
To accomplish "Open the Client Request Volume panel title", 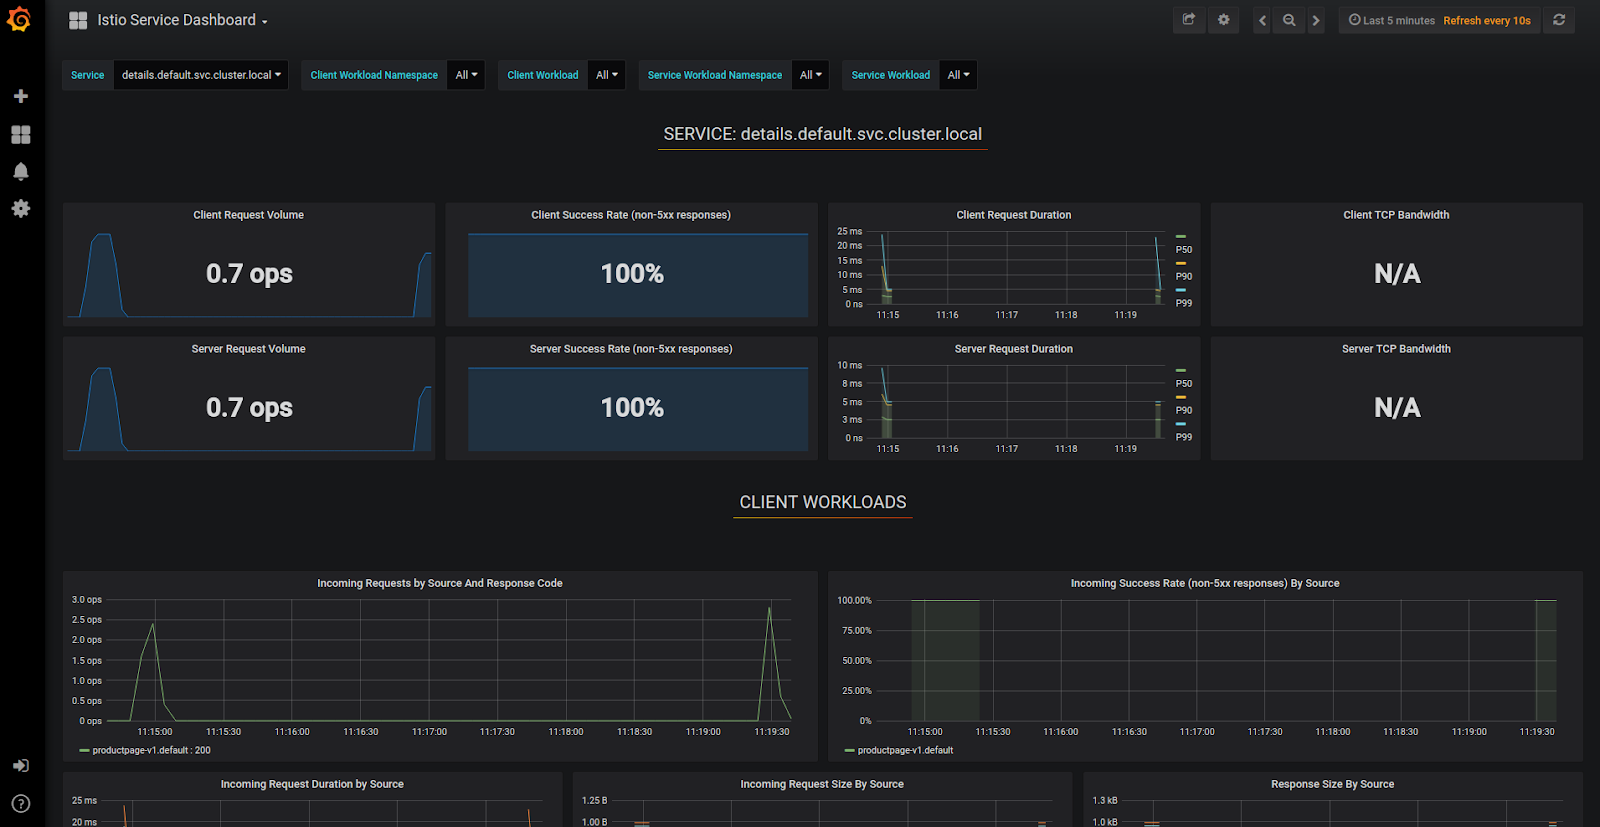I will (x=249, y=215).
